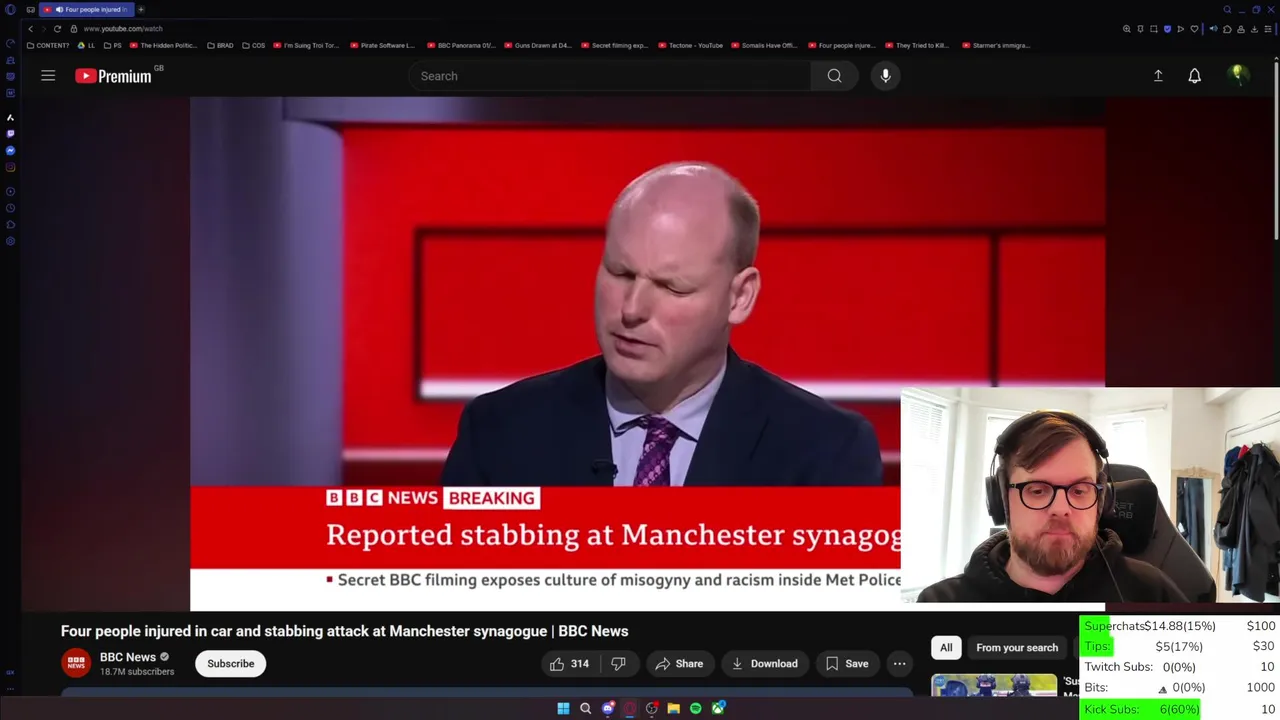Go back in browser history
1280x720 pixels.
point(30,29)
